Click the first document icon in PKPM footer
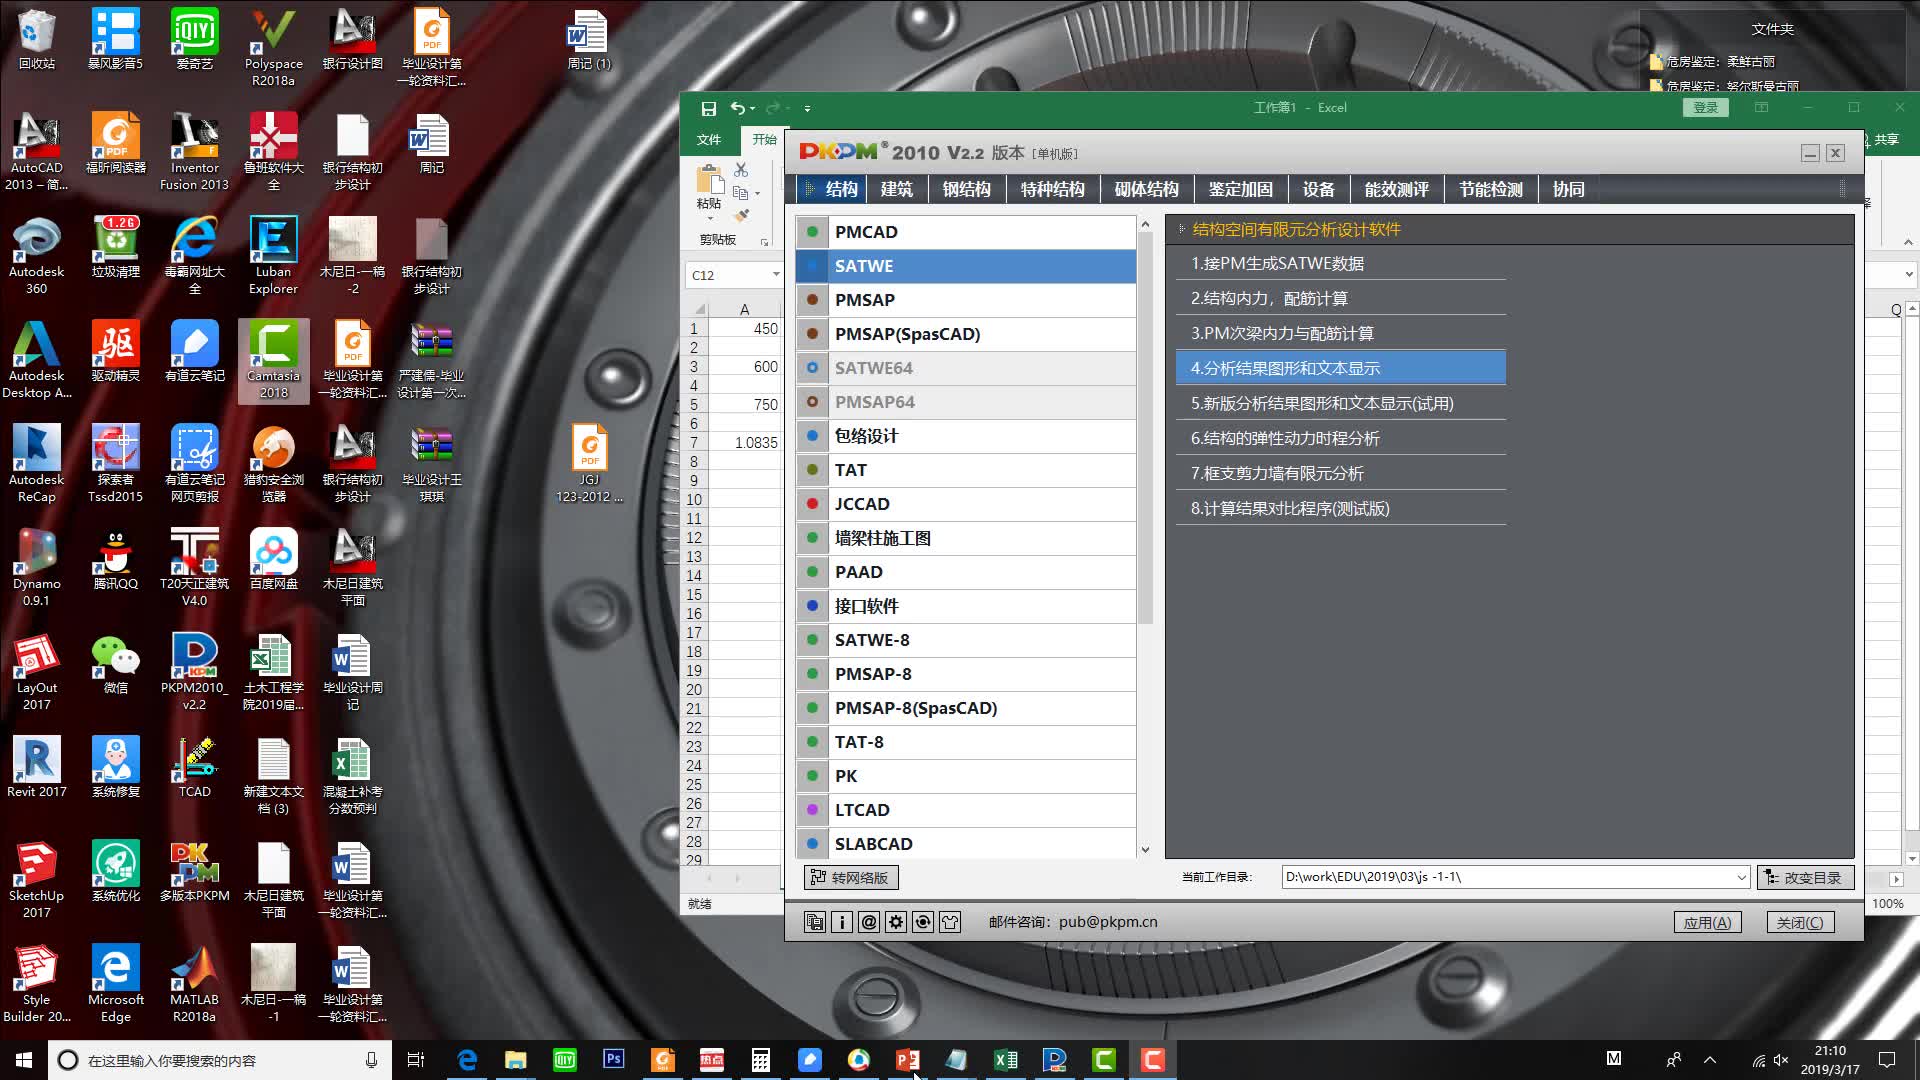The width and height of the screenshot is (1920, 1080). (x=815, y=922)
